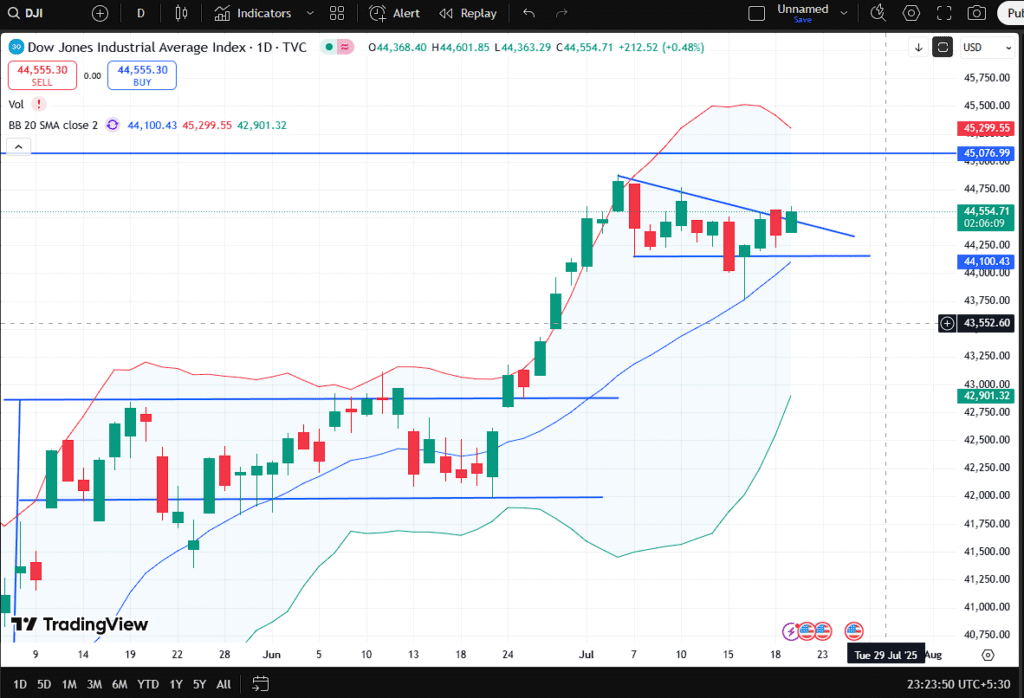The width and height of the screenshot is (1024, 698).
Task: Click the BUY 44,555.30 button
Action: tap(142, 75)
